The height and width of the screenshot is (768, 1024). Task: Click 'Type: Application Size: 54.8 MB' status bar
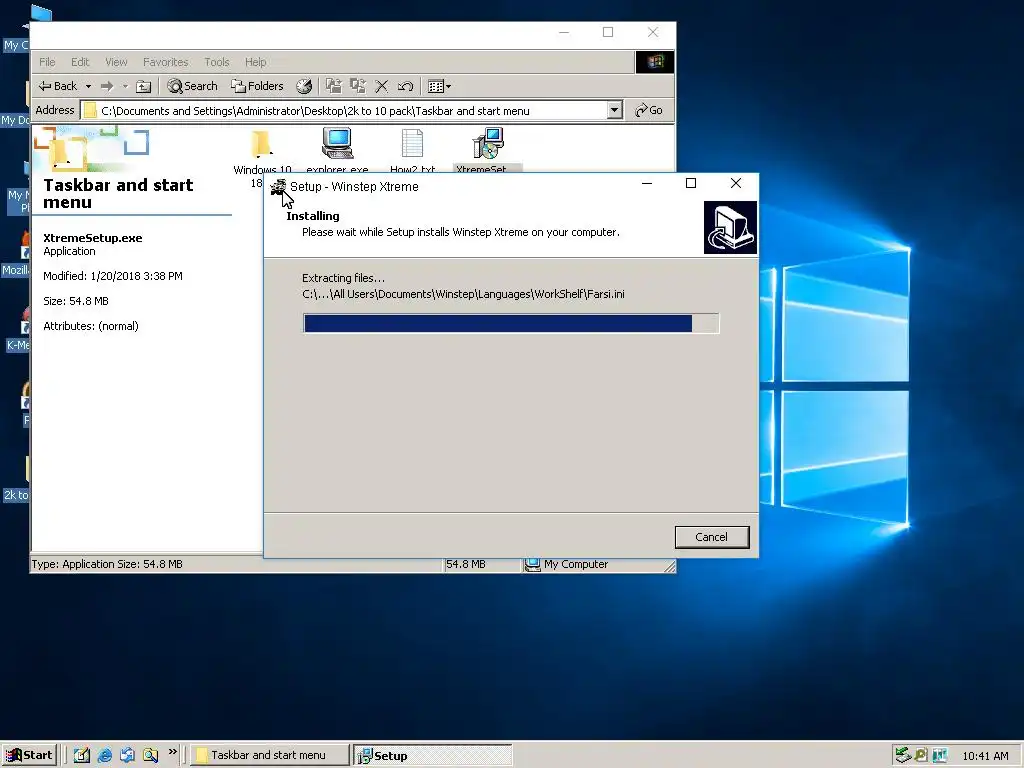(107, 564)
